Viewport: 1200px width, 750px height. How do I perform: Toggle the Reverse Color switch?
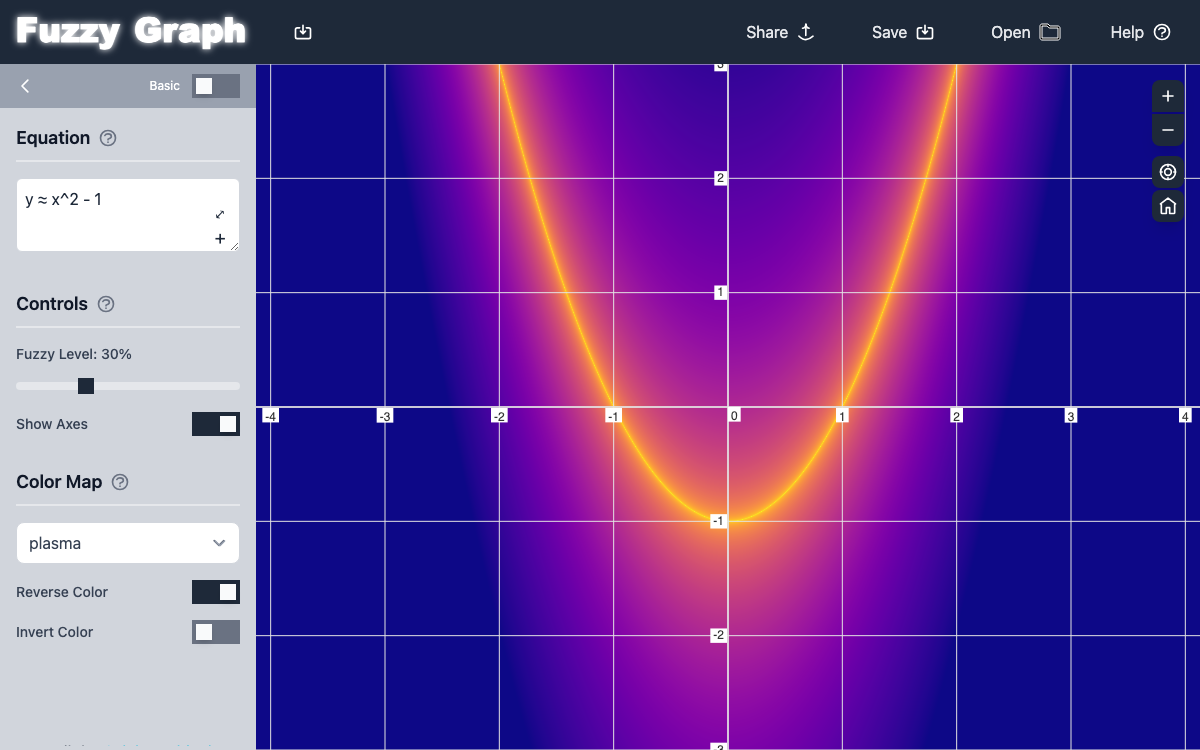point(216,592)
